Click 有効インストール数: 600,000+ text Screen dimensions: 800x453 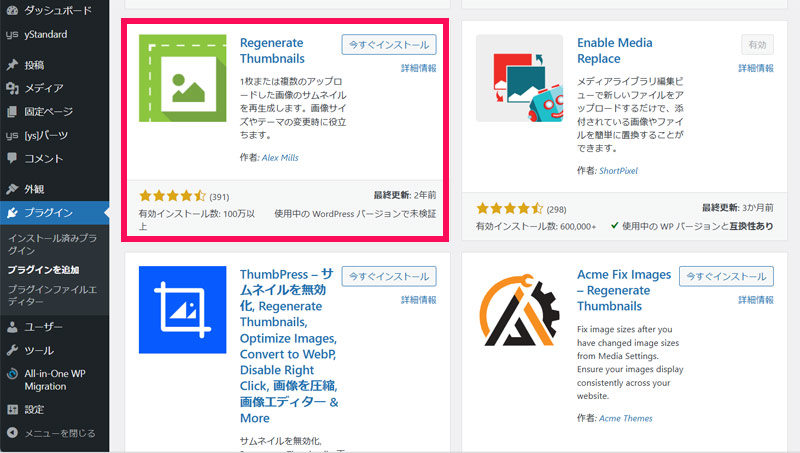pos(536,226)
